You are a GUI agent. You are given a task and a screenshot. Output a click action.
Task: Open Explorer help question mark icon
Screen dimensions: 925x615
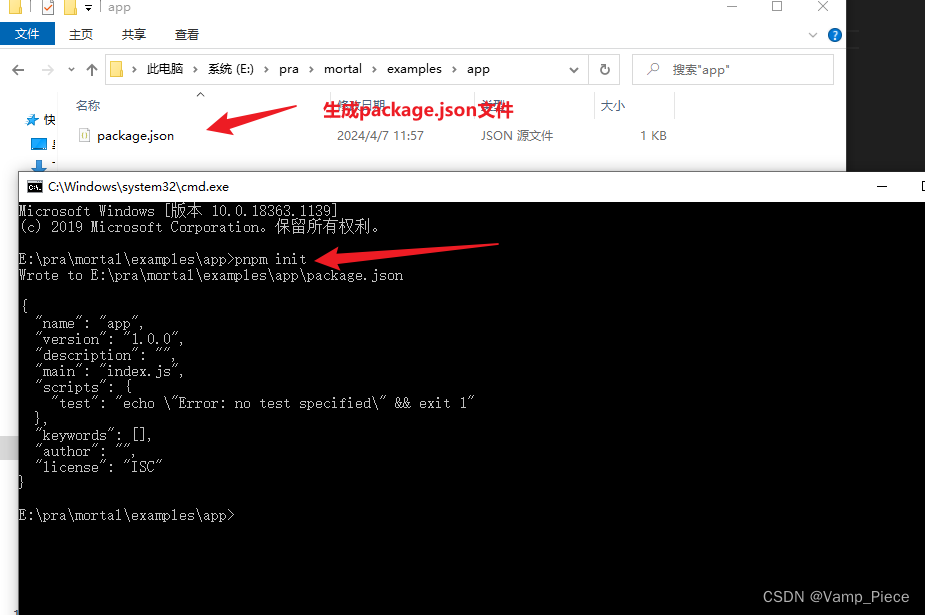[x=835, y=35]
